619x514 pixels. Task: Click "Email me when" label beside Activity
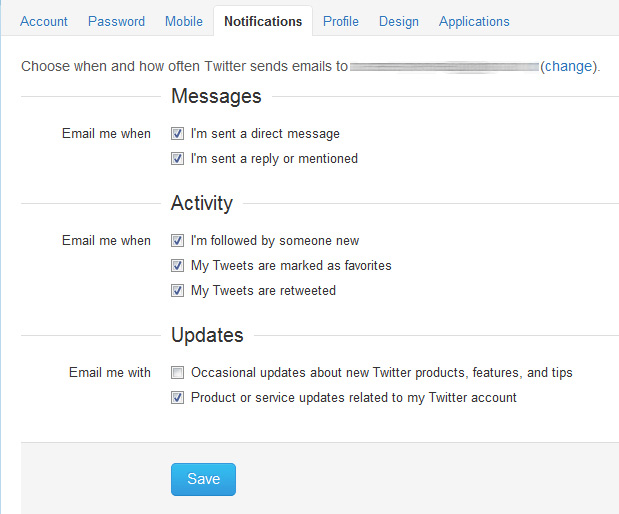coord(106,240)
